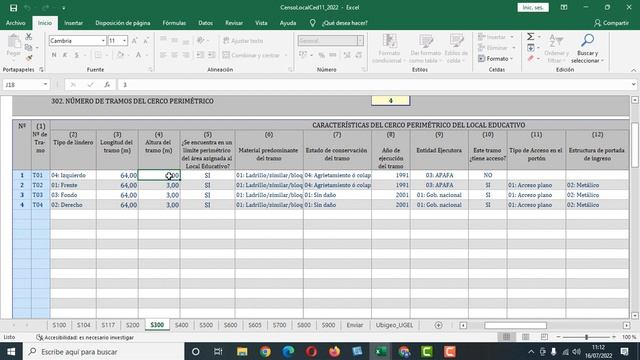
Task: Expand the formula bar
Action: [633, 84]
